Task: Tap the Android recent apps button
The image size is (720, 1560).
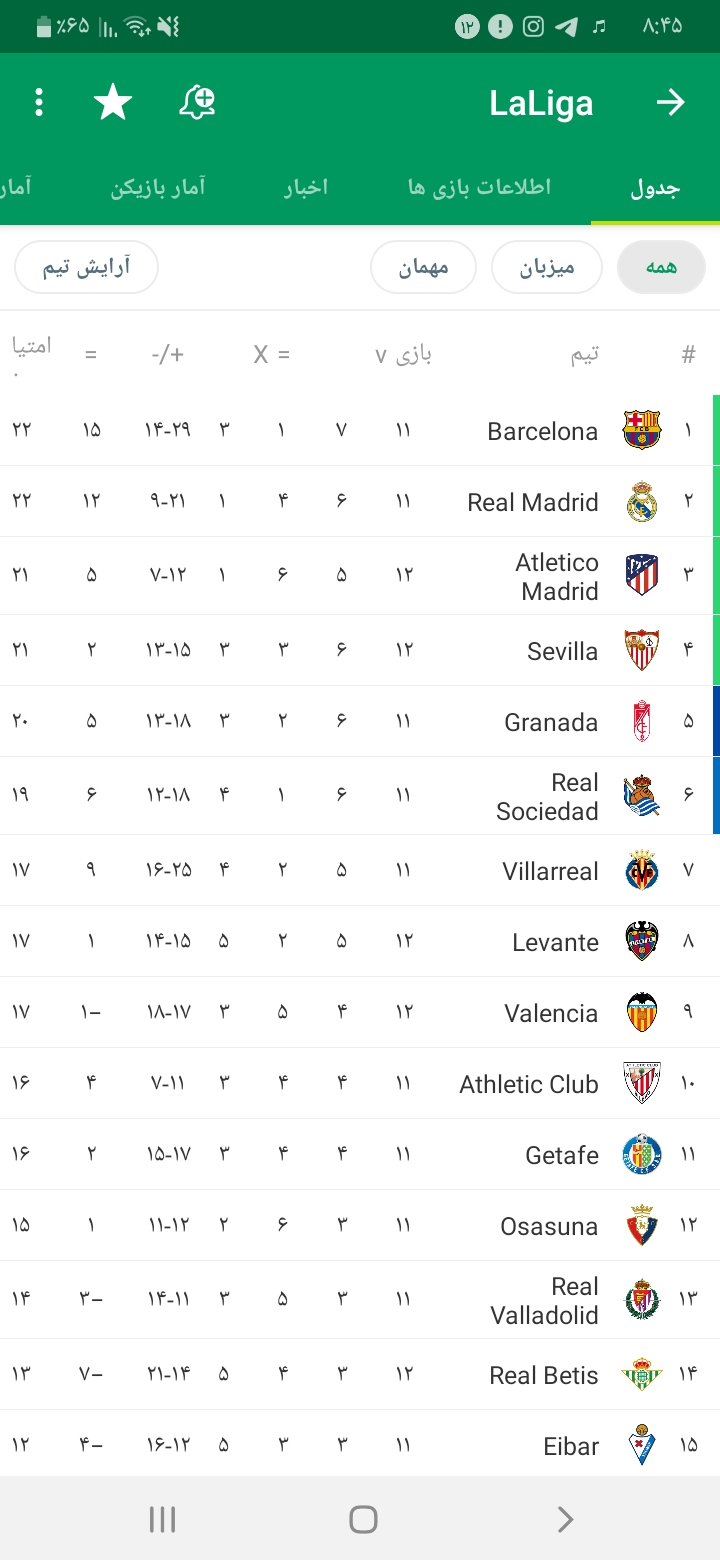Action: [x=162, y=1520]
